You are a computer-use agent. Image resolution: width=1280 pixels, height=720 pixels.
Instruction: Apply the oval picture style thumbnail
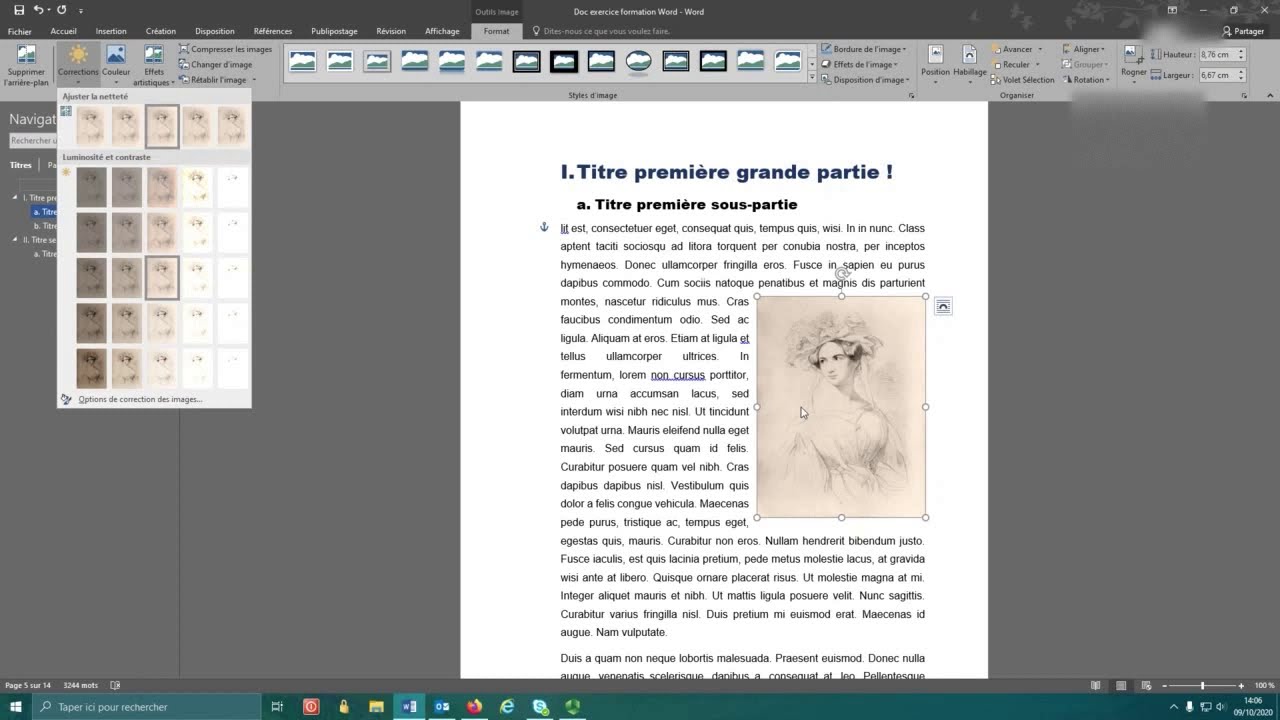click(638, 62)
